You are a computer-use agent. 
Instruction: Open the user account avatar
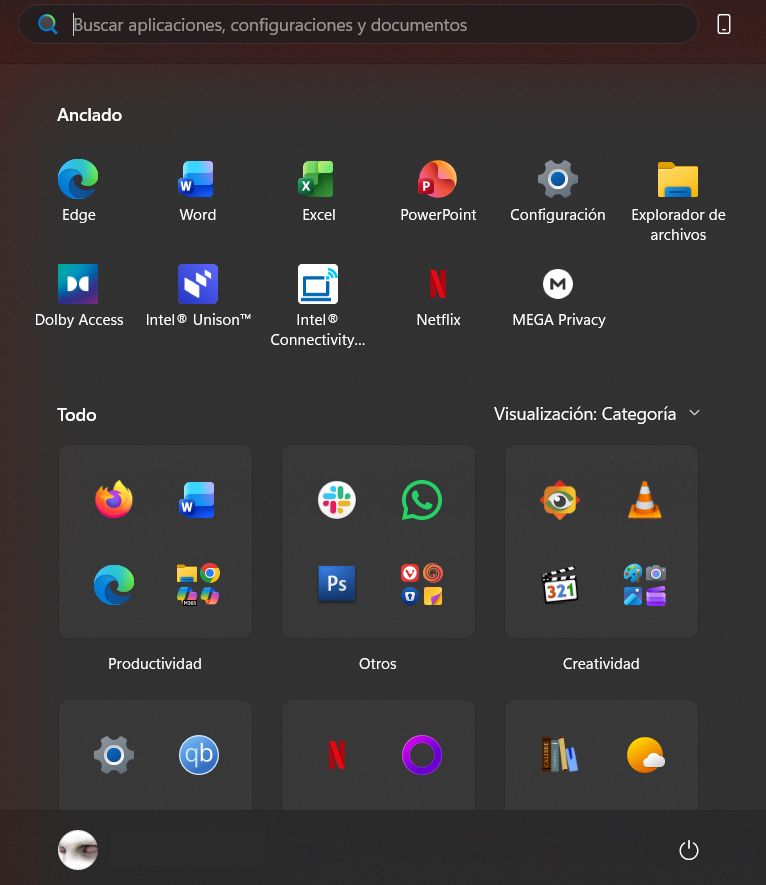[x=78, y=850]
